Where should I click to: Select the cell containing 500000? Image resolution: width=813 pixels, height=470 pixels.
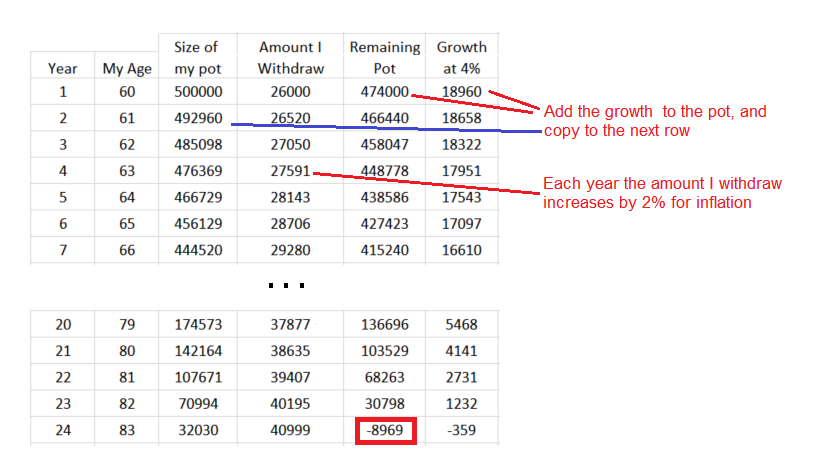click(x=197, y=91)
